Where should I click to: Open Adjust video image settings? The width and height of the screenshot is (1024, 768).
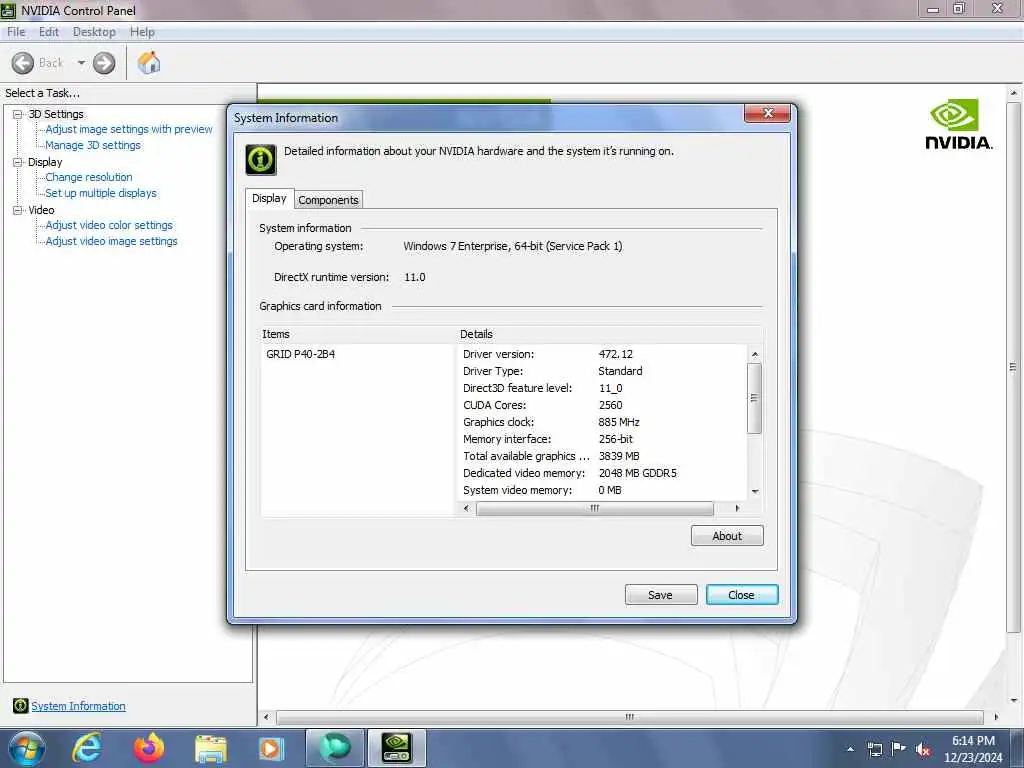coord(111,241)
